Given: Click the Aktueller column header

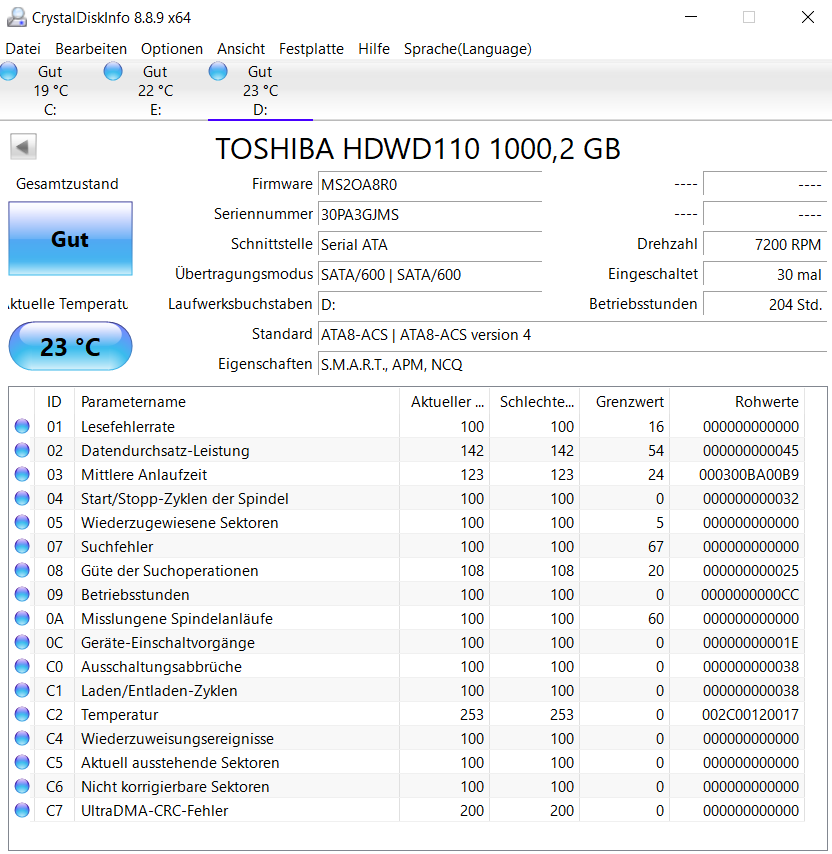Looking at the screenshot, I should click(444, 402).
